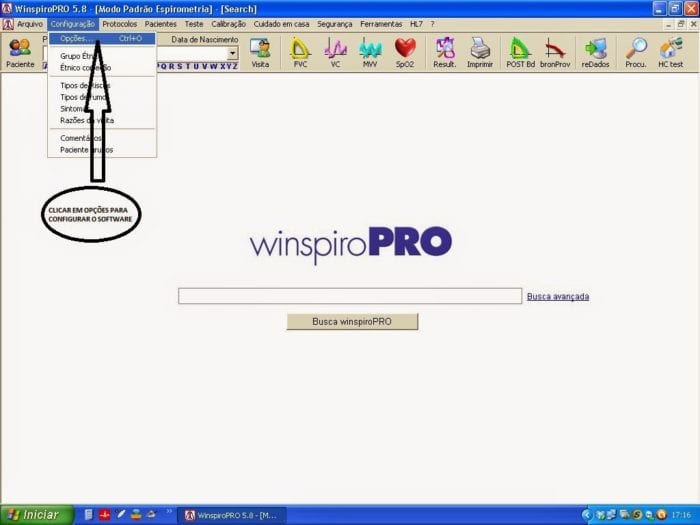
Task: Open the bronProv test icon
Action: point(555,53)
